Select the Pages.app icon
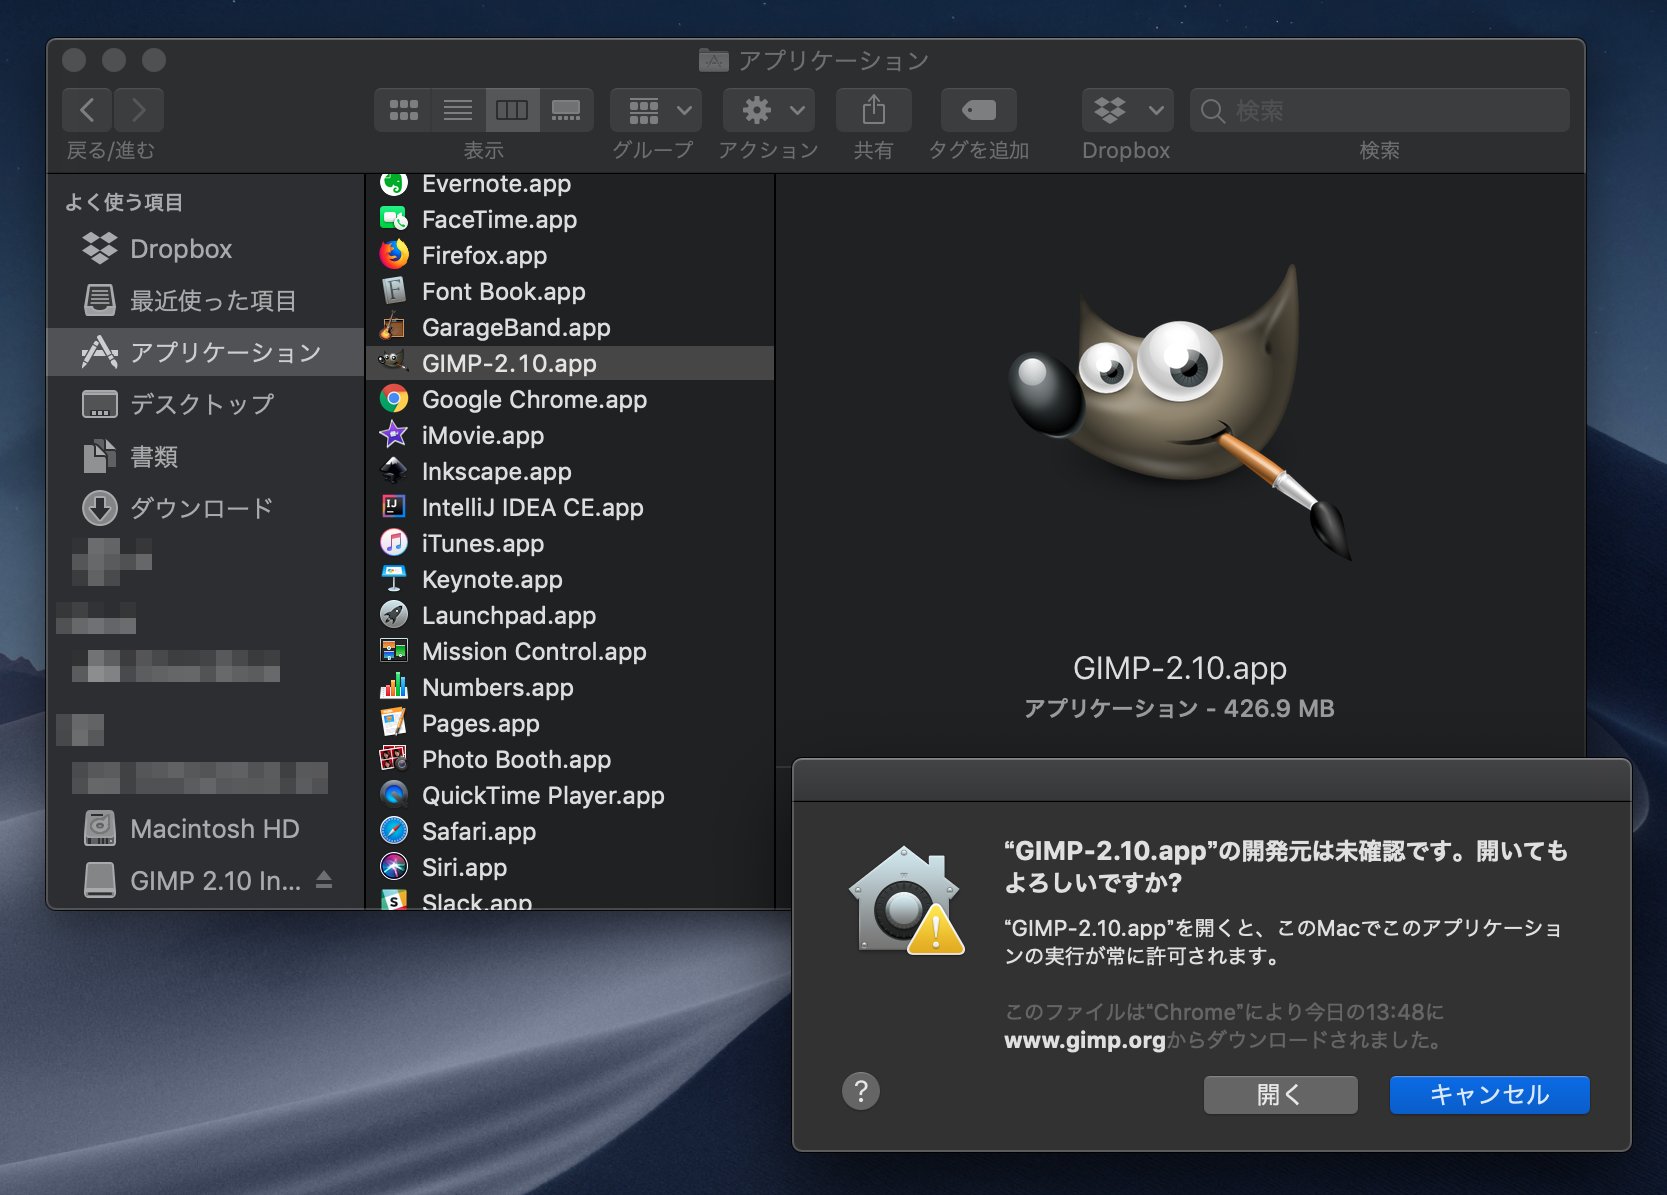Screen dimensions: 1667x1195 point(394,723)
